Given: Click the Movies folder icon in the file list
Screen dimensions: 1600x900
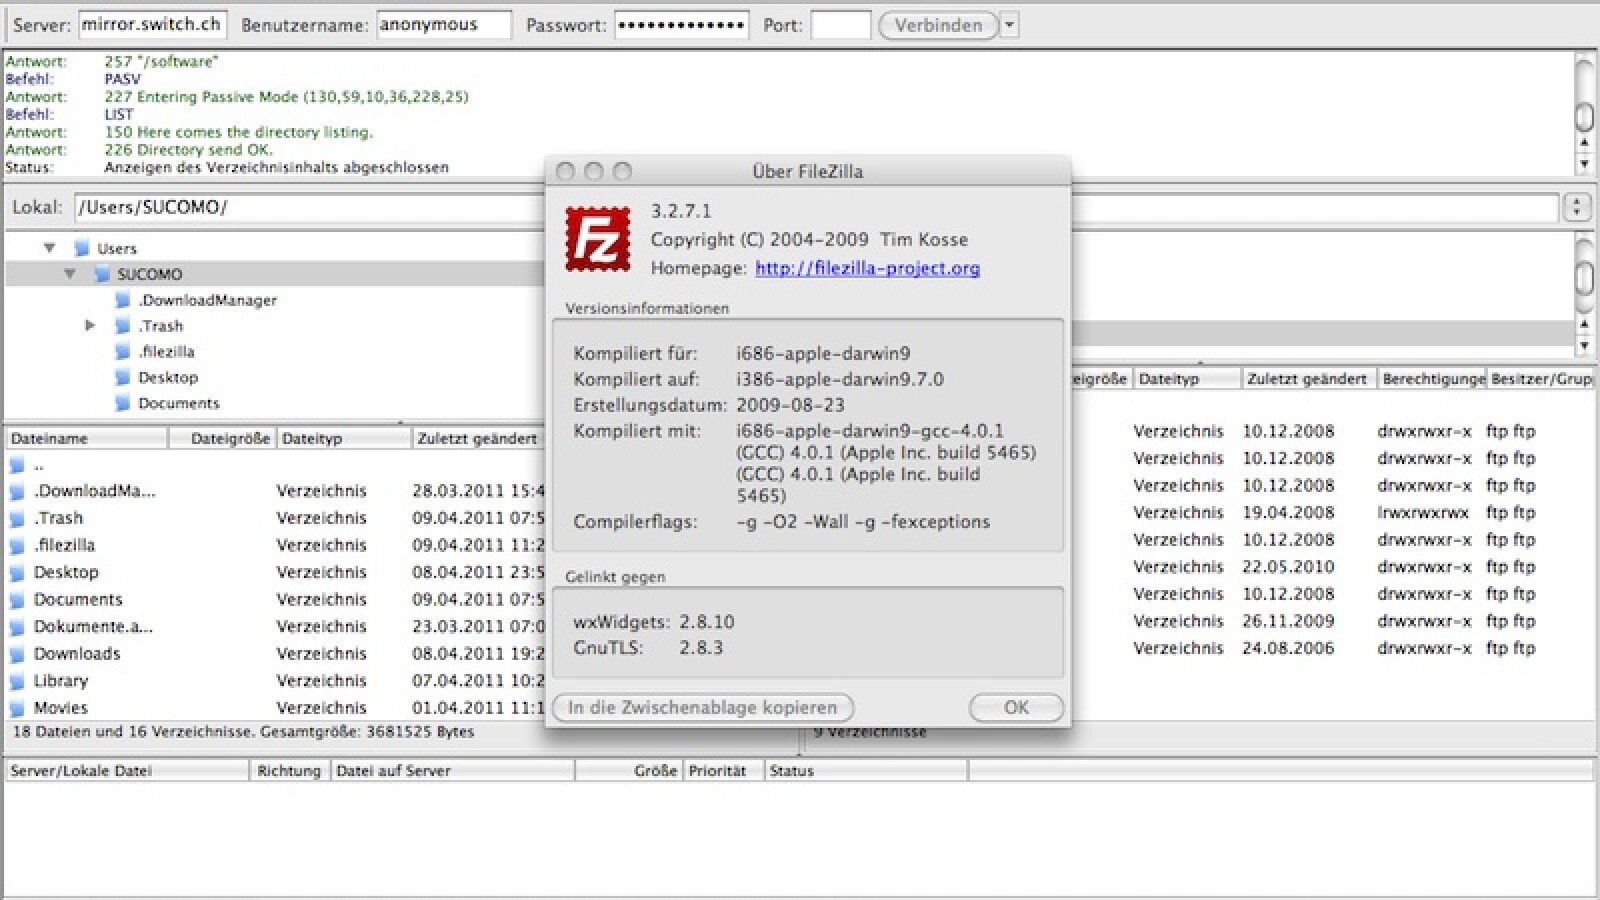Looking at the screenshot, I should click(17, 709).
